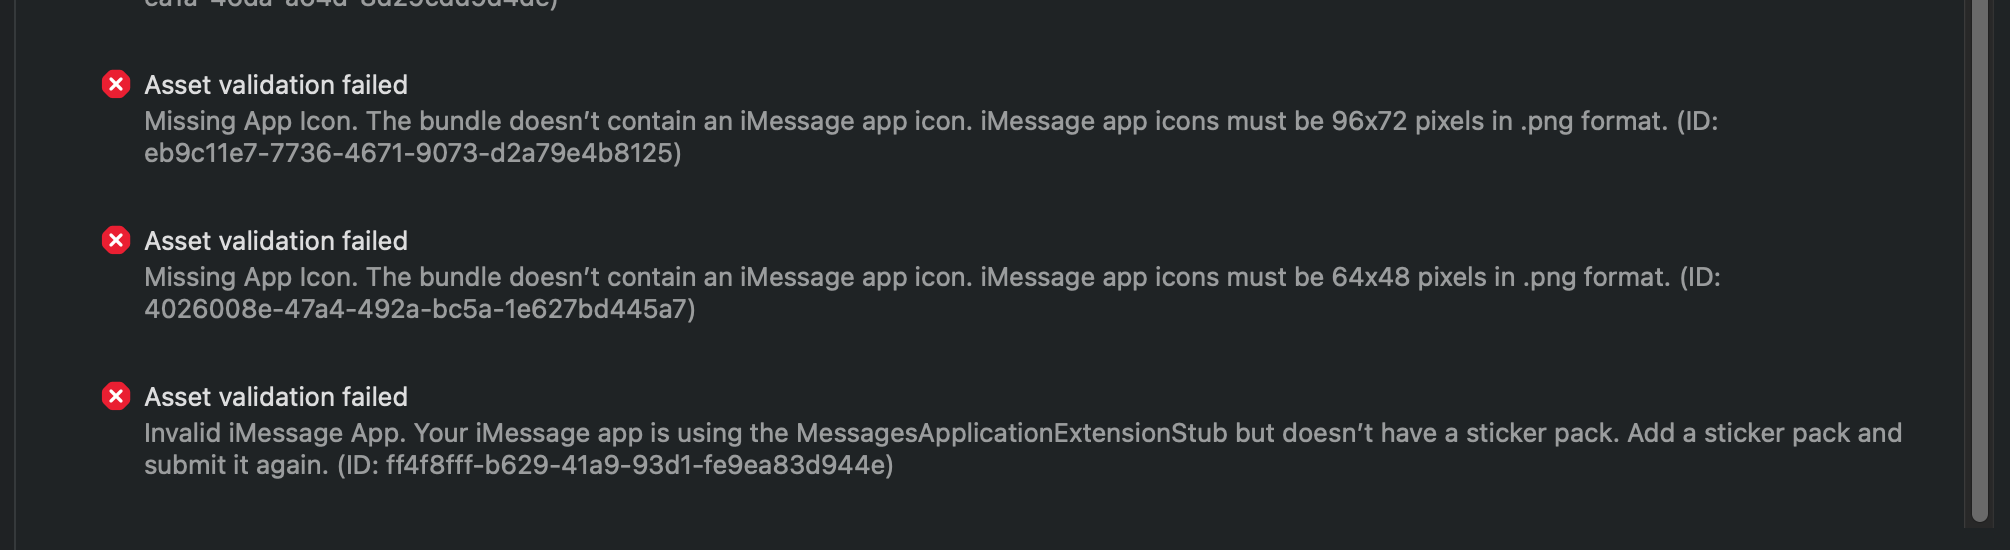Click the red error icon for the 96x72 icon failure

116,84
